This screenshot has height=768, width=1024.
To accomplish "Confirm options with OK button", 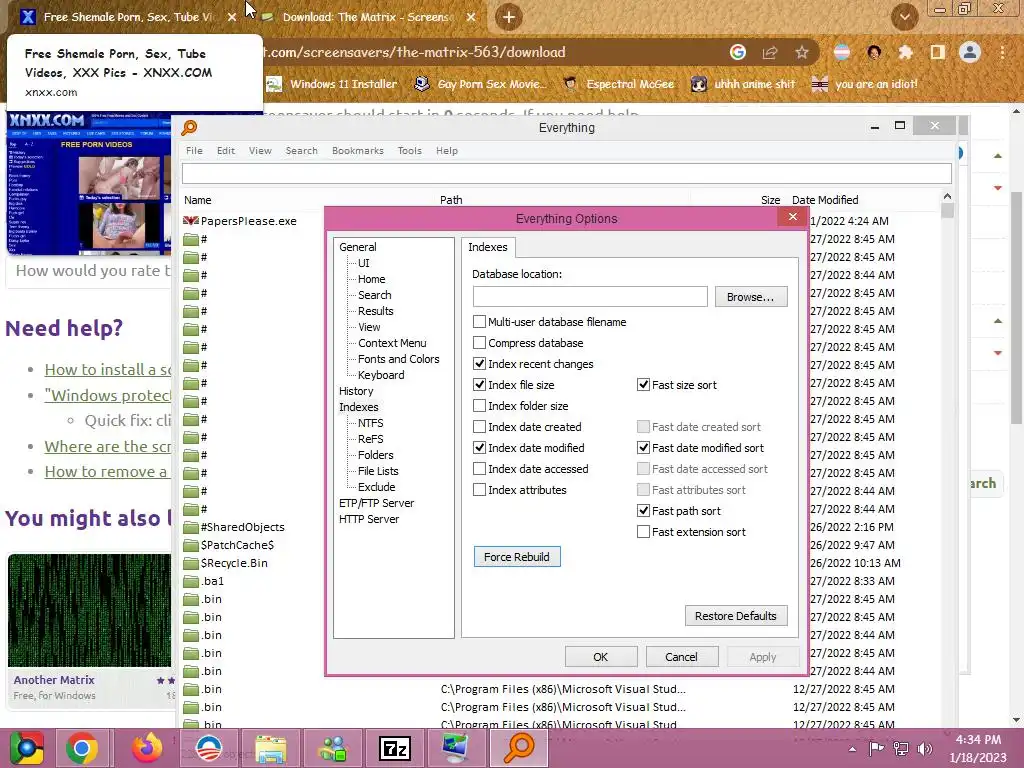I will pos(601,657).
